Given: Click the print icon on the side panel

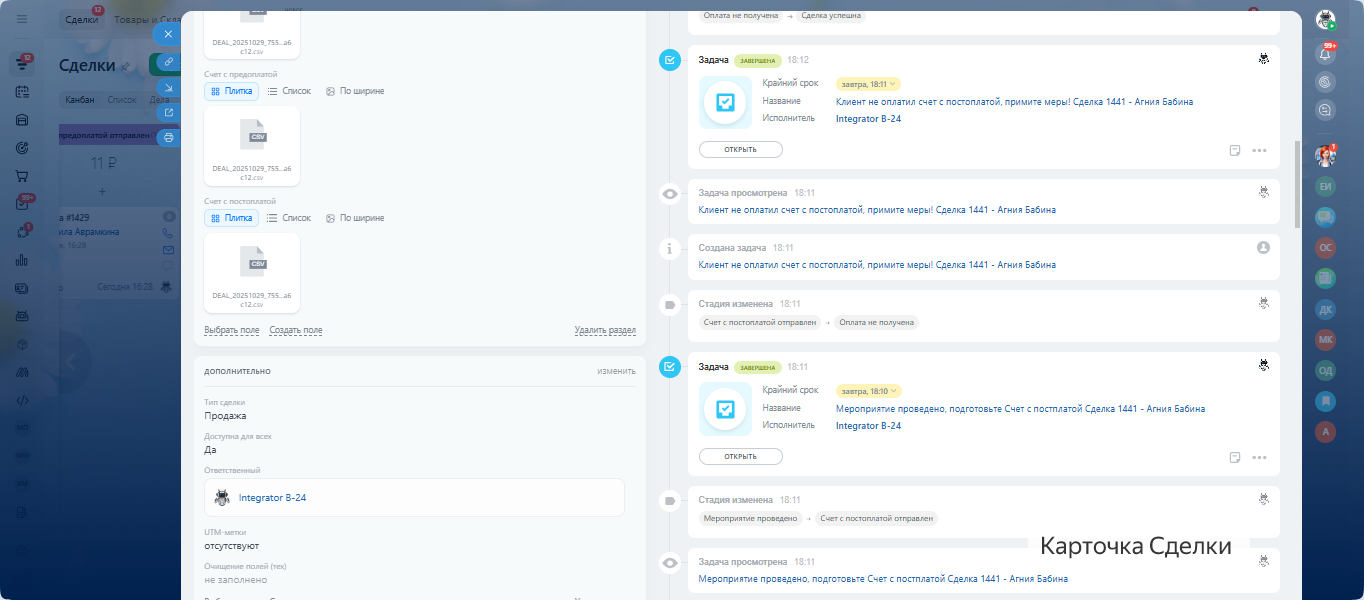Looking at the screenshot, I should pos(168,137).
